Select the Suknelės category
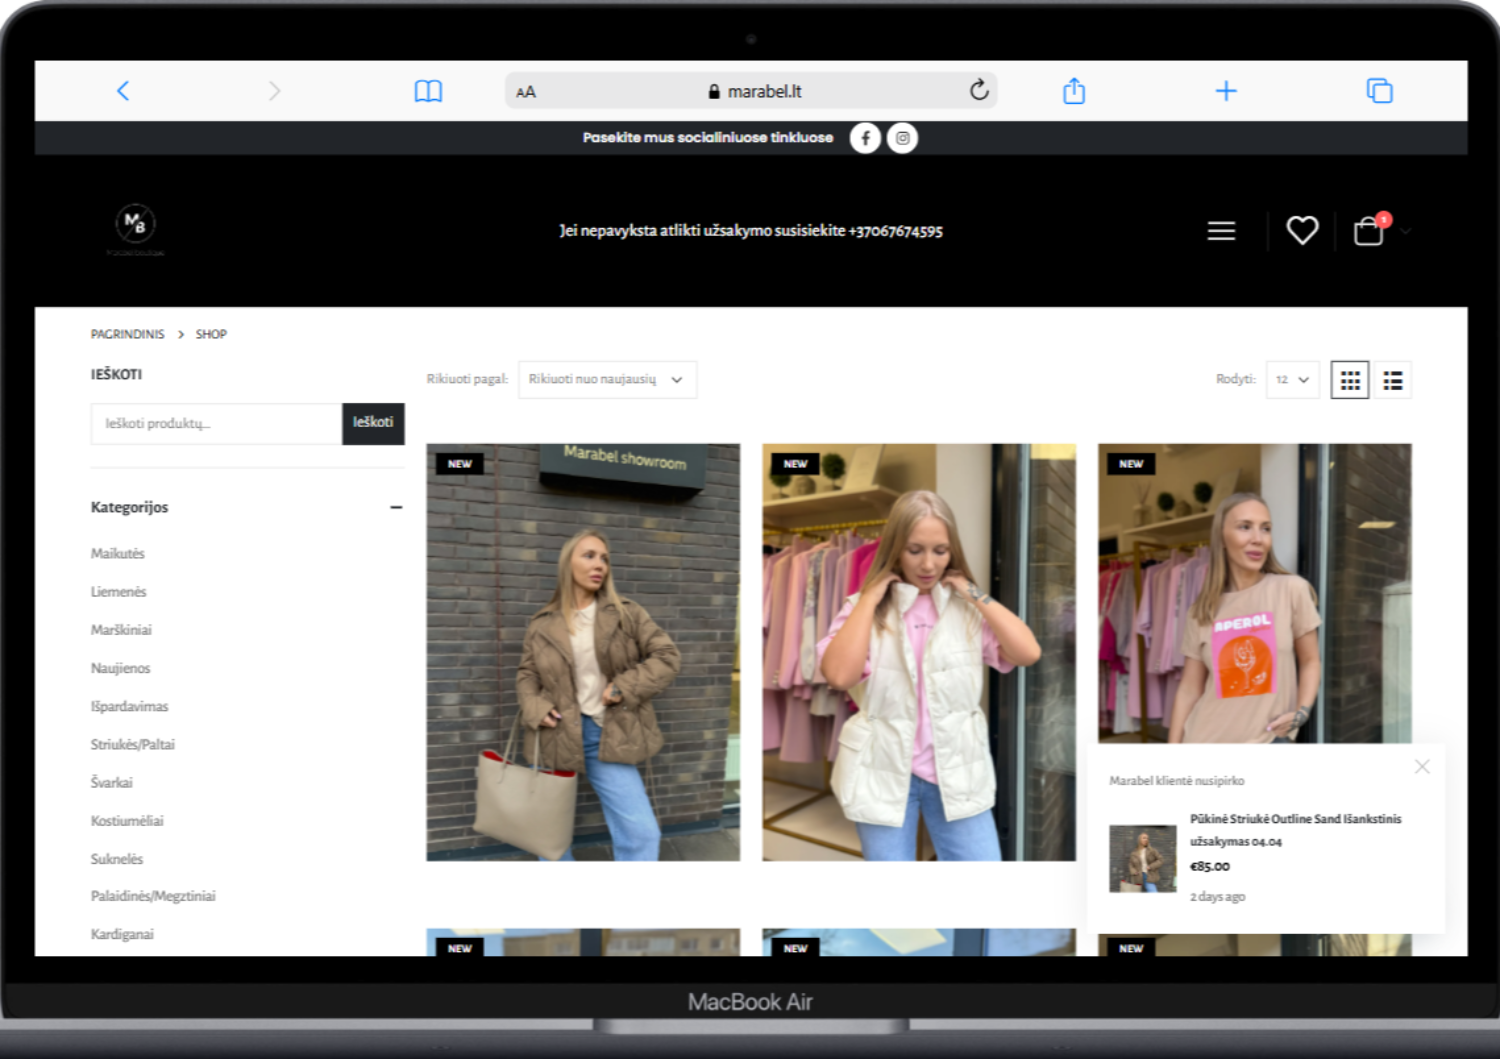This screenshot has width=1500, height=1059. pos(117,859)
